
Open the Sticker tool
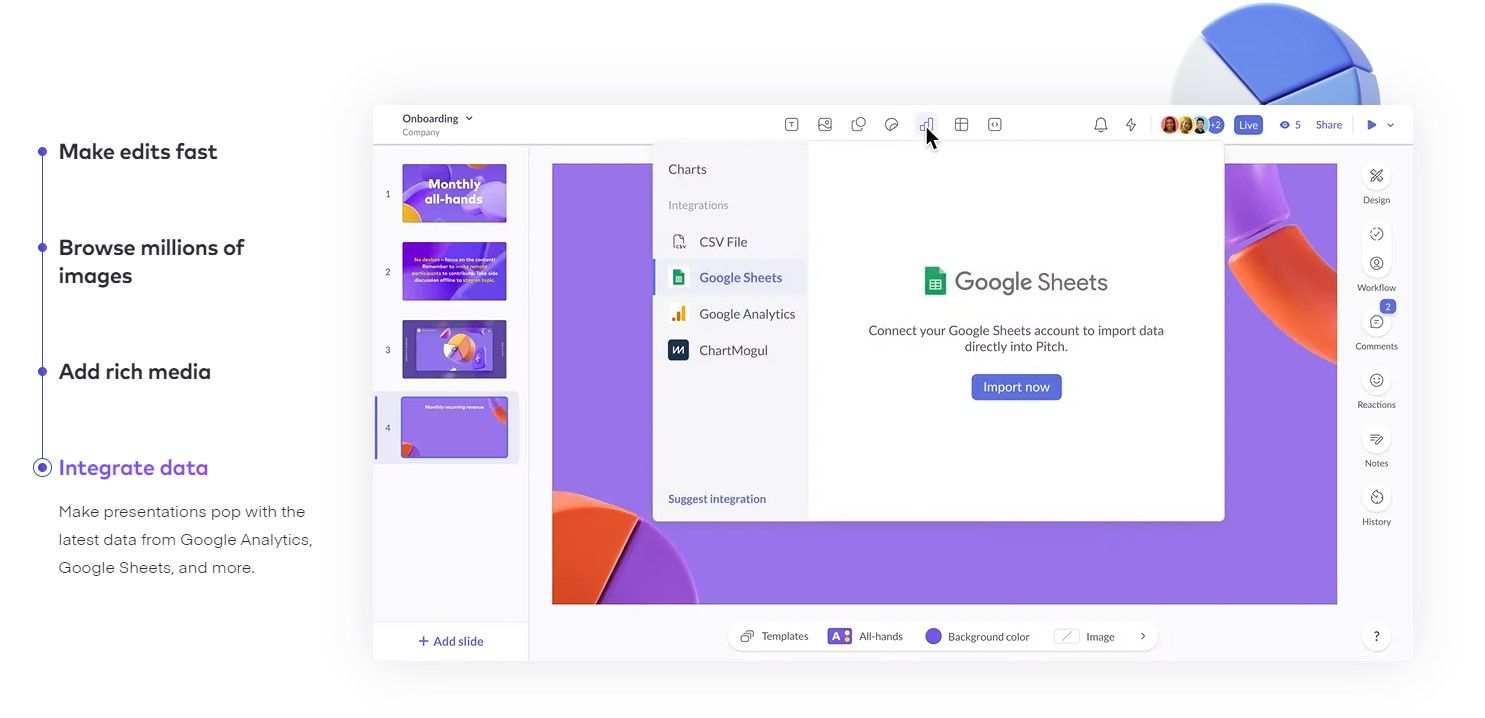(x=892, y=125)
